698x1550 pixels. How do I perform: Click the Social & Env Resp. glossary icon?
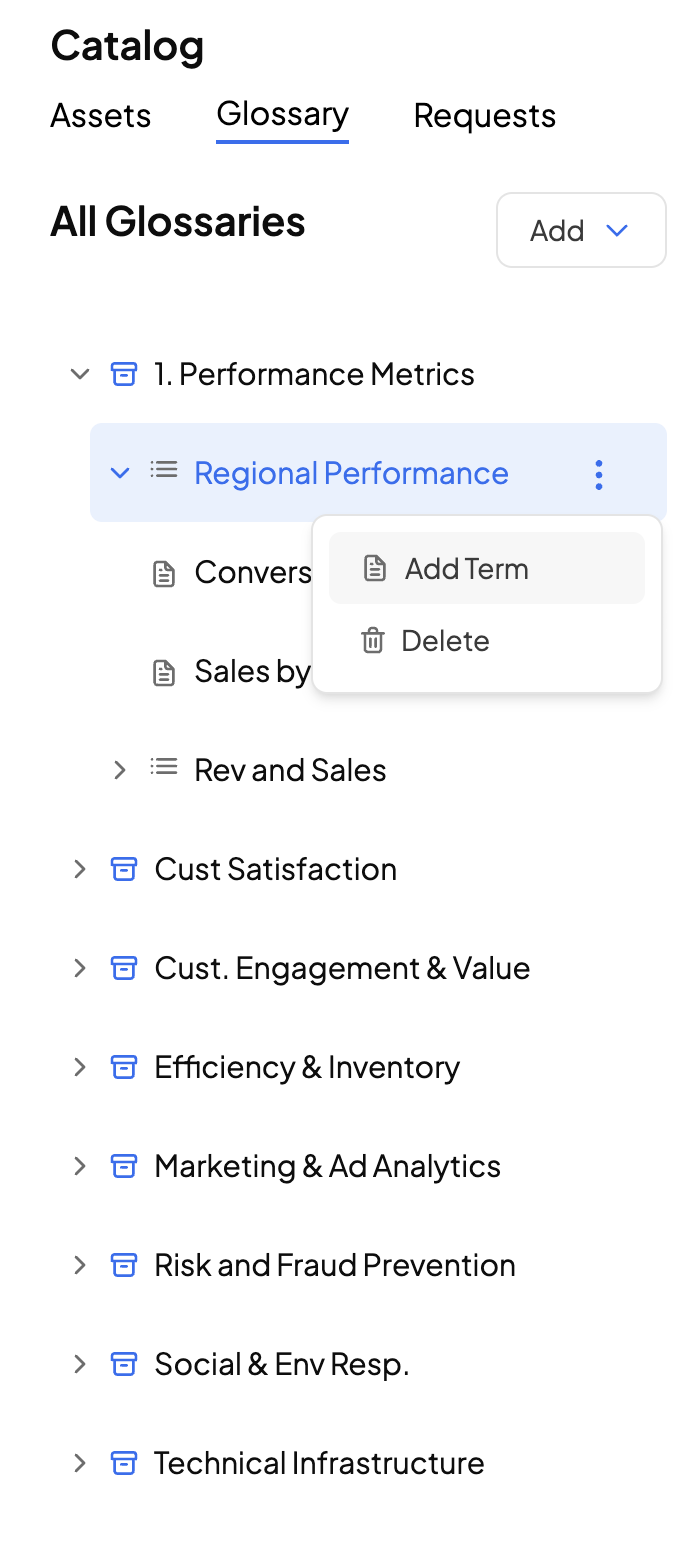(x=123, y=1364)
